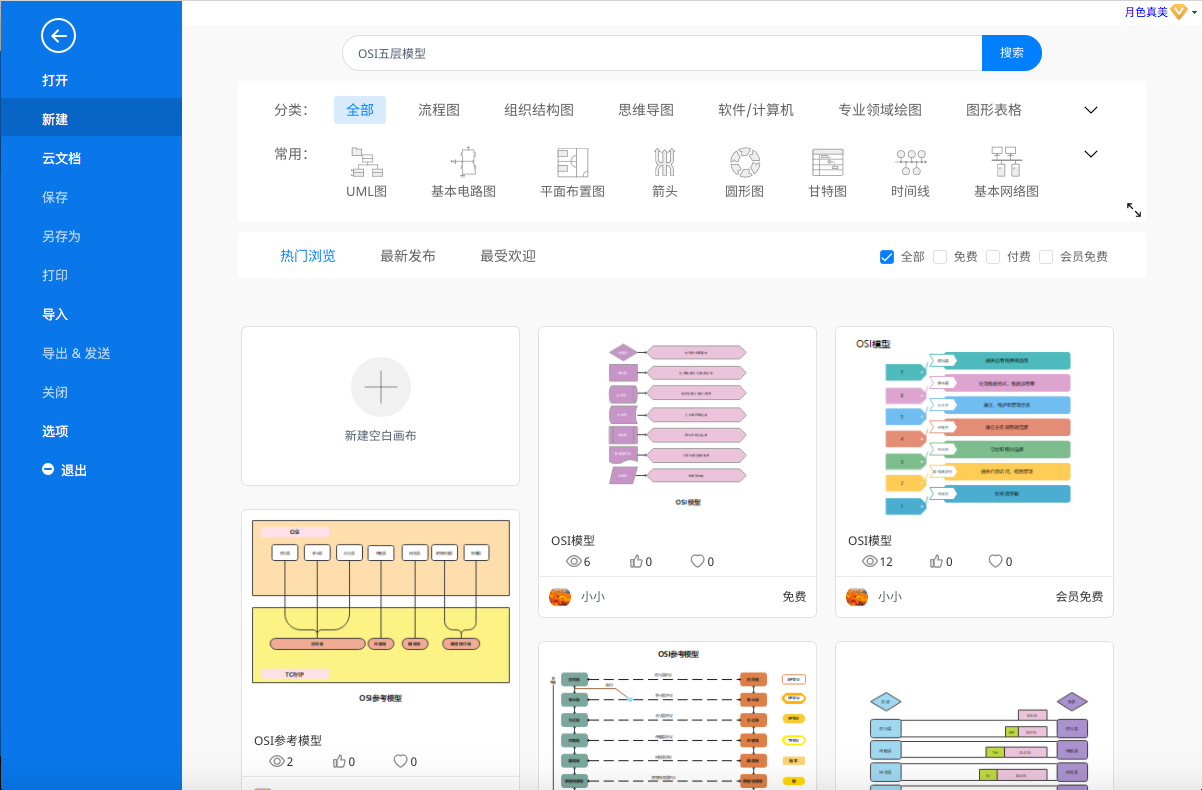Screen dimensions: 1202x790
Task: Click the search input field
Action: click(662, 53)
